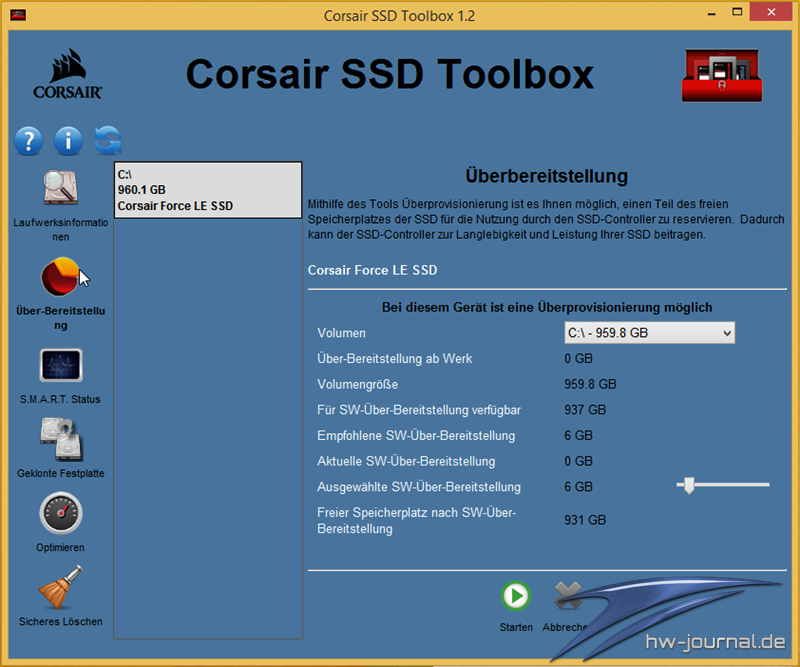
Task: Maximize the Corsair SSD Toolbox window
Action: point(737,12)
